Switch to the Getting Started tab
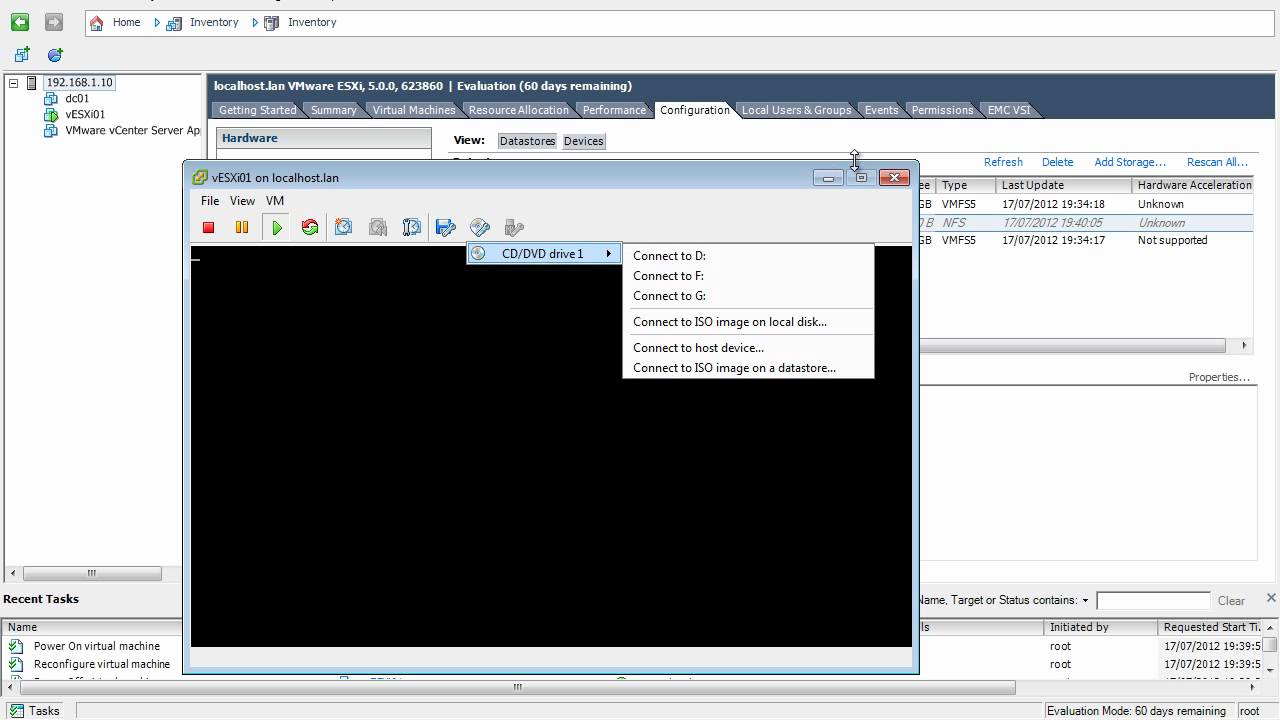 257,110
